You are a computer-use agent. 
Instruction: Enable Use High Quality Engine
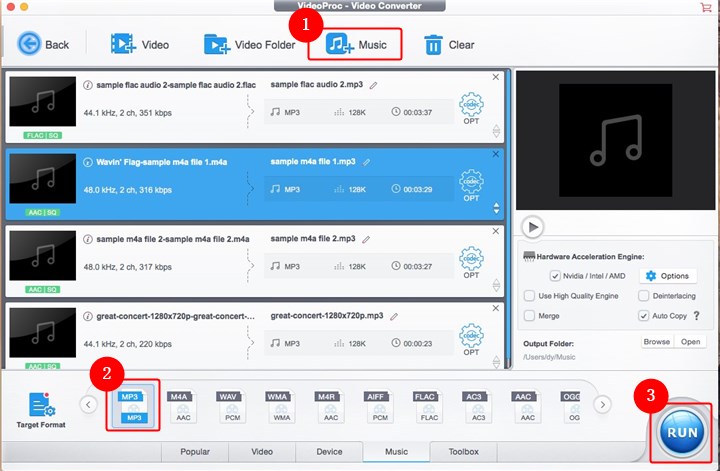(x=529, y=296)
